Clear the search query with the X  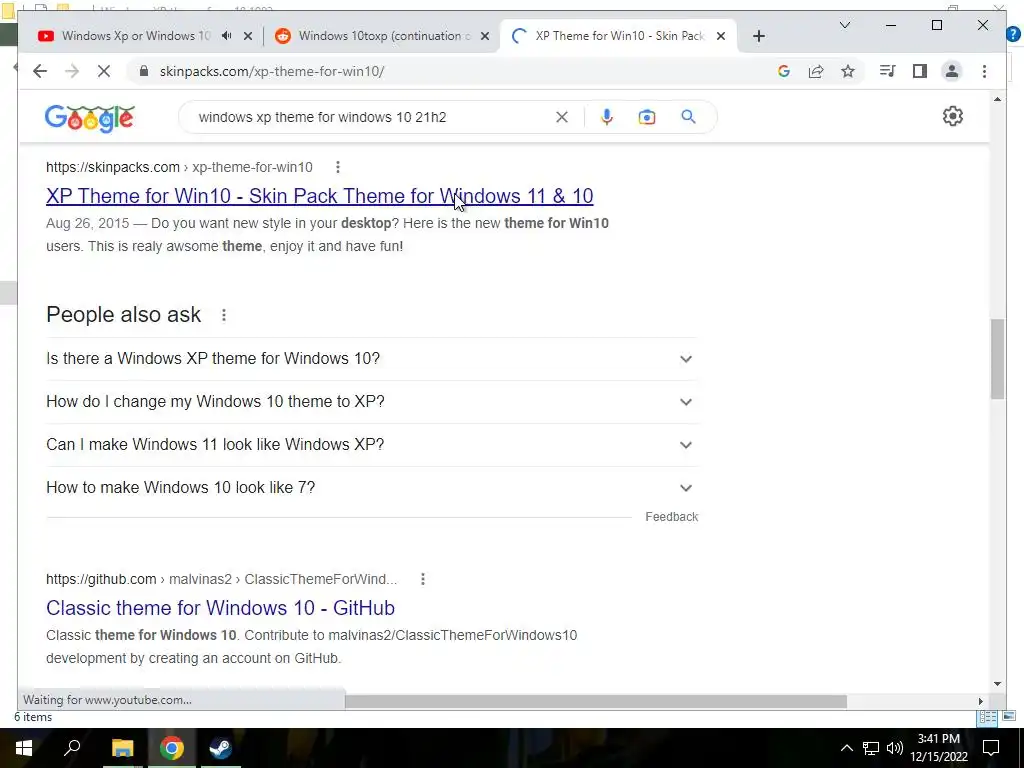(x=562, y=118)
